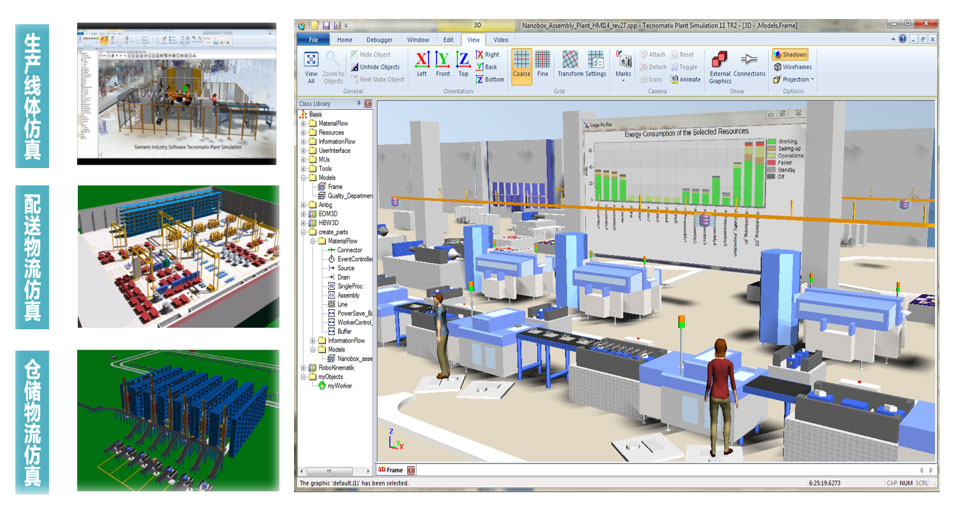Screen dimensions: 962x506
Task: Open the Transform grid tool
Action: pos(570,63)
